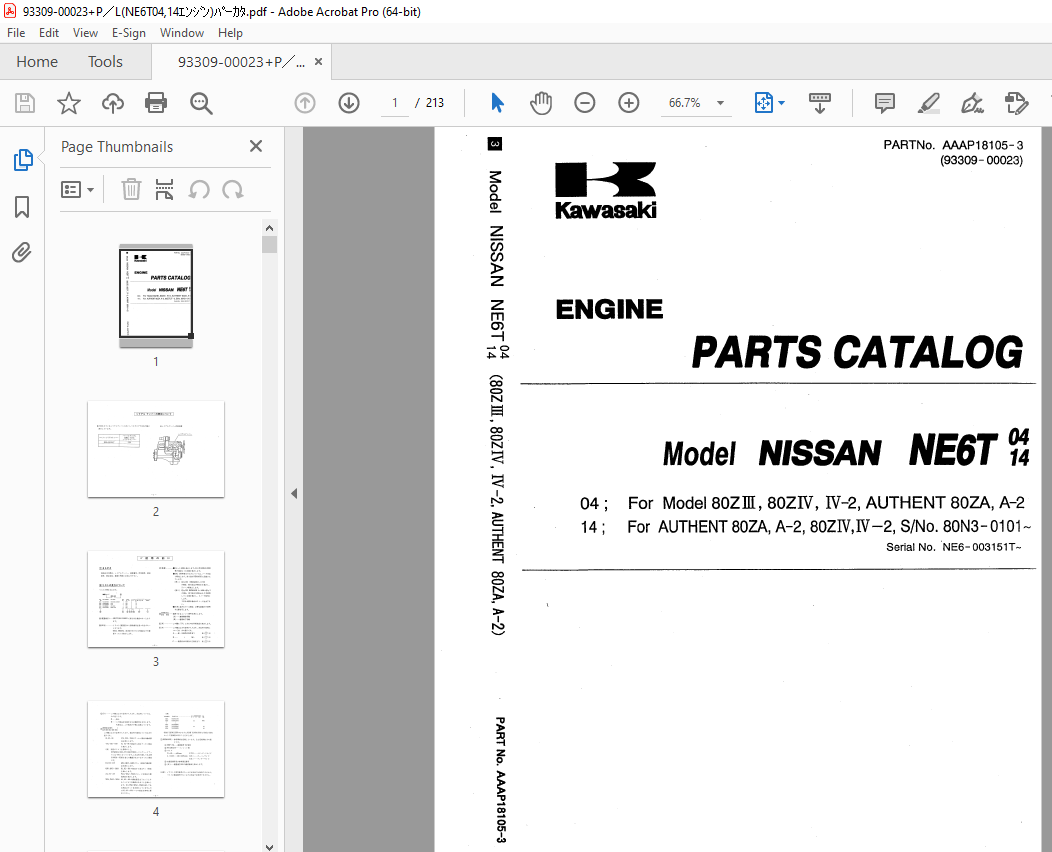The image size is (1052, 852).
Task: Select the 93309-00023+P document tab
Action: [241, 62]
